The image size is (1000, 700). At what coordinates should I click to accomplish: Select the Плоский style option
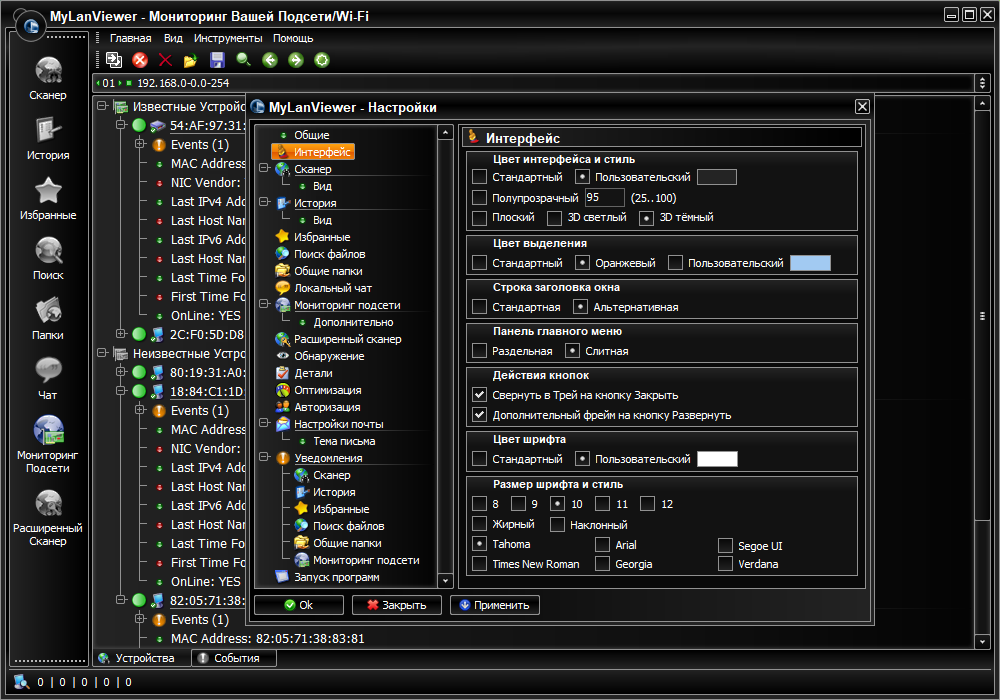pos(480,217)
